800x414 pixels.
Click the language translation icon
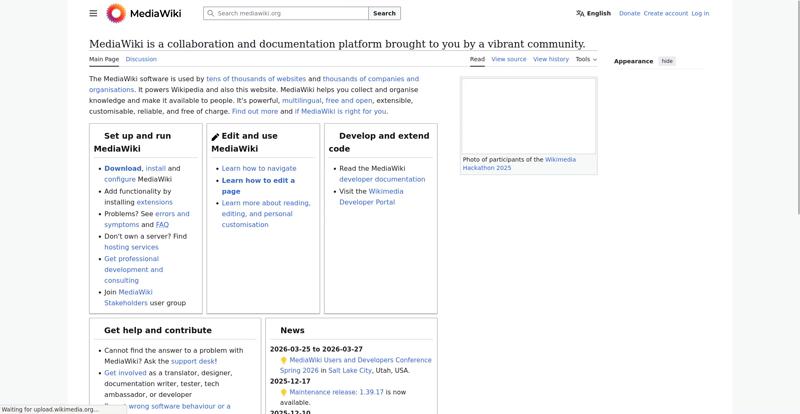pyautogui.click(x=580, y=13)
